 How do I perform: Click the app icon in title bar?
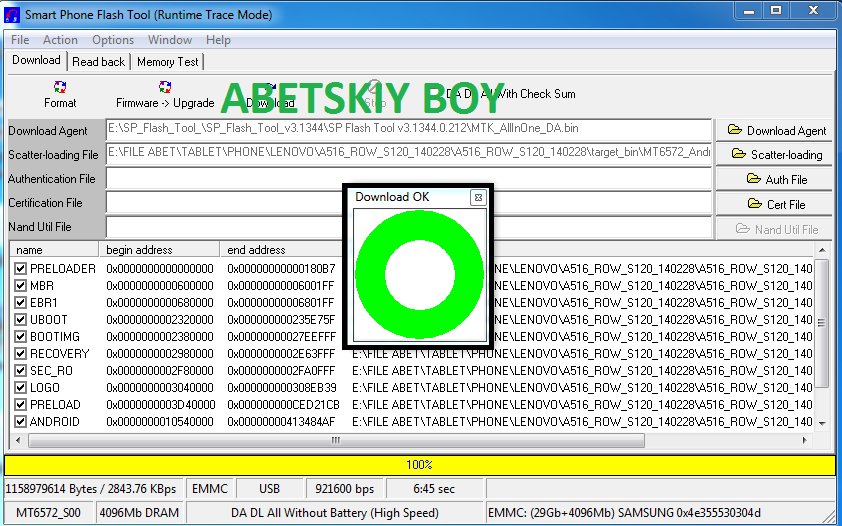click(13, 14)
